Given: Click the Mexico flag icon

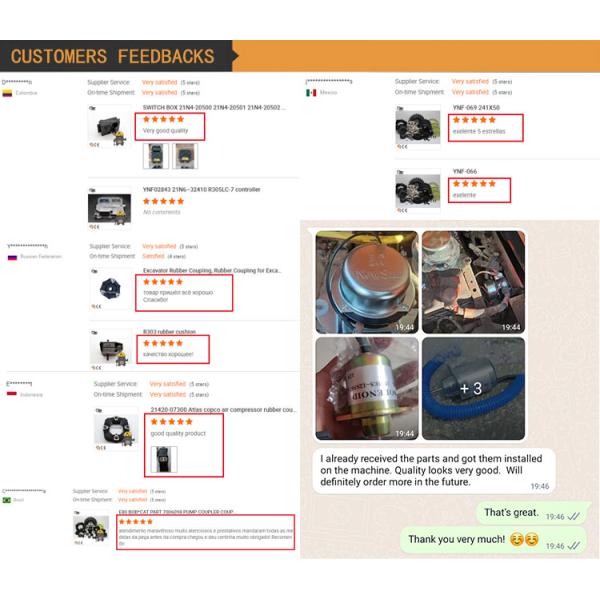Looking at the screenshot, I should [311, 93].
